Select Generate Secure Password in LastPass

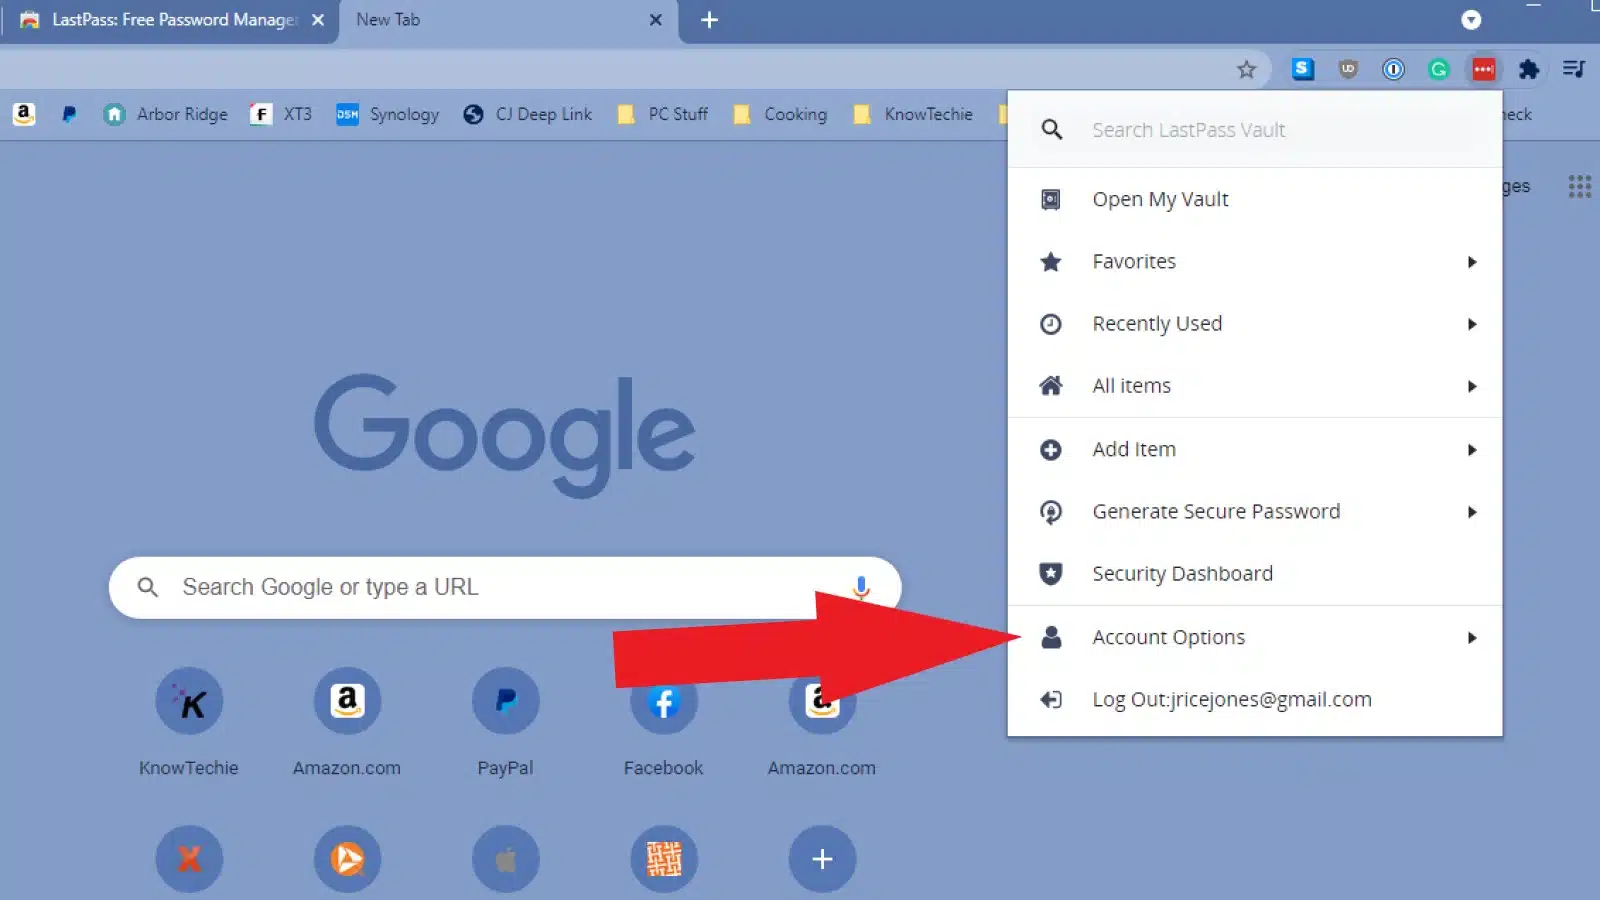1216,511
